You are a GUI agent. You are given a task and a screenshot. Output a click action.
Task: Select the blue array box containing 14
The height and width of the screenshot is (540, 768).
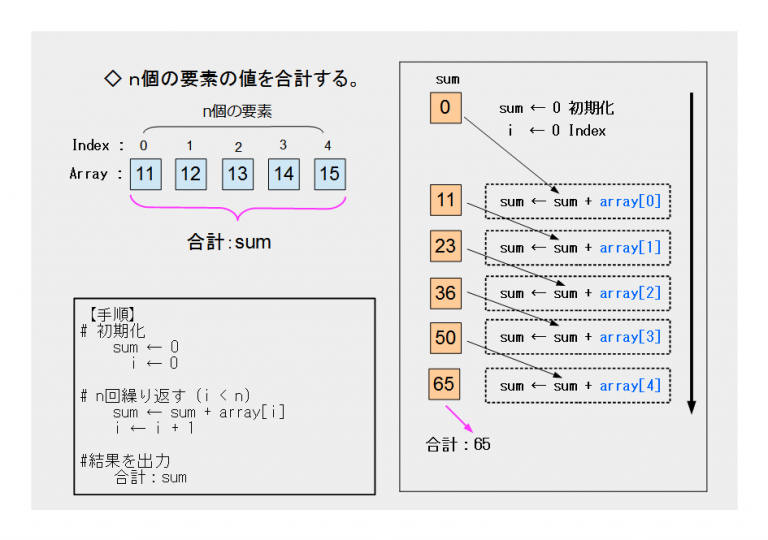click(x=283, y=174)
